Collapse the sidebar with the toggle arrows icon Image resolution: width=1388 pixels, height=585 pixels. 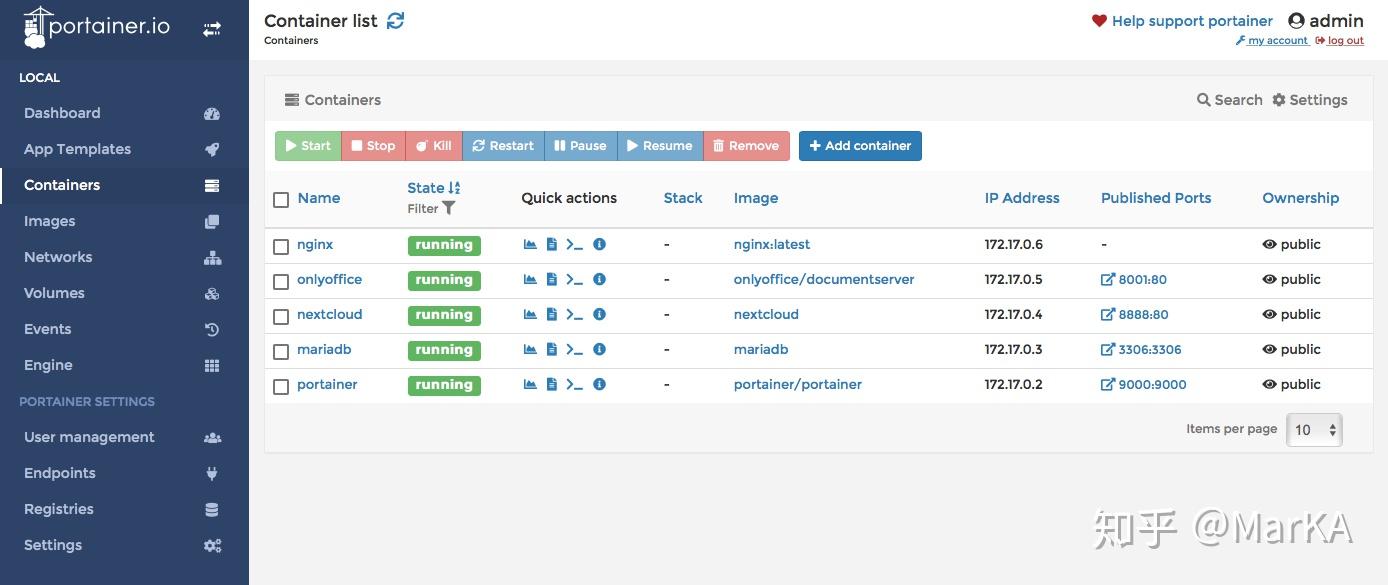point(212,29)
